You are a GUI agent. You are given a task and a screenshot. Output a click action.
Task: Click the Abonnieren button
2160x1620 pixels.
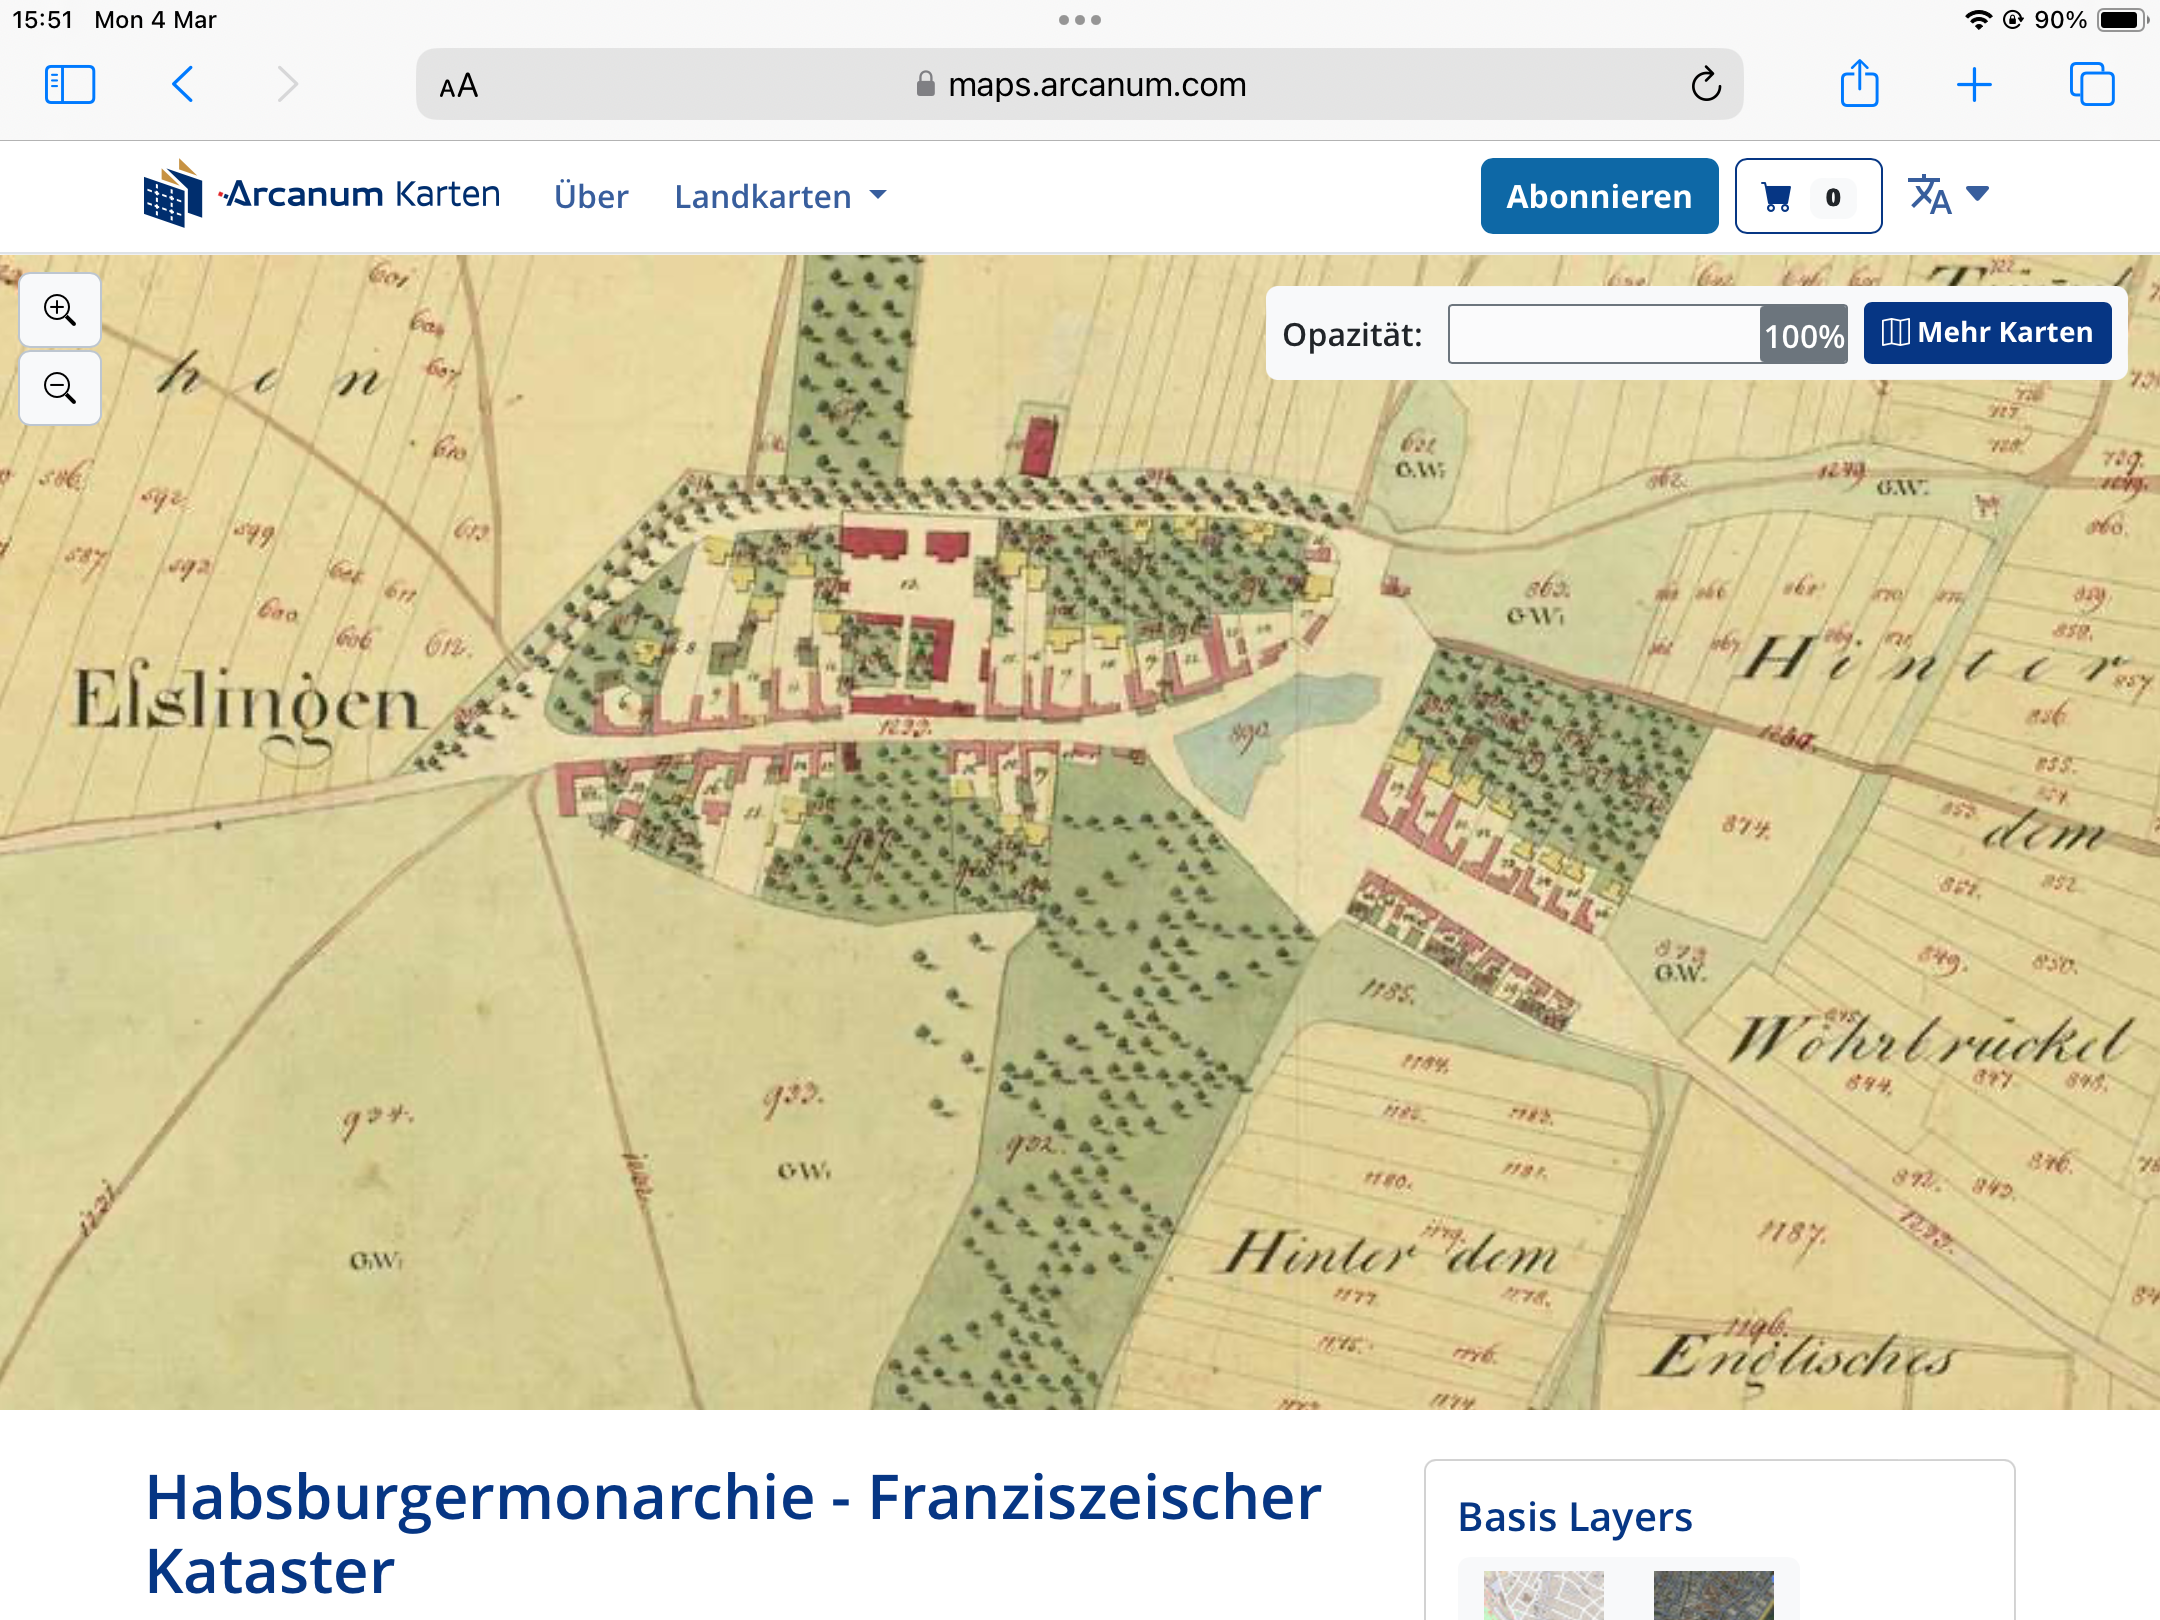point(1599,196)
